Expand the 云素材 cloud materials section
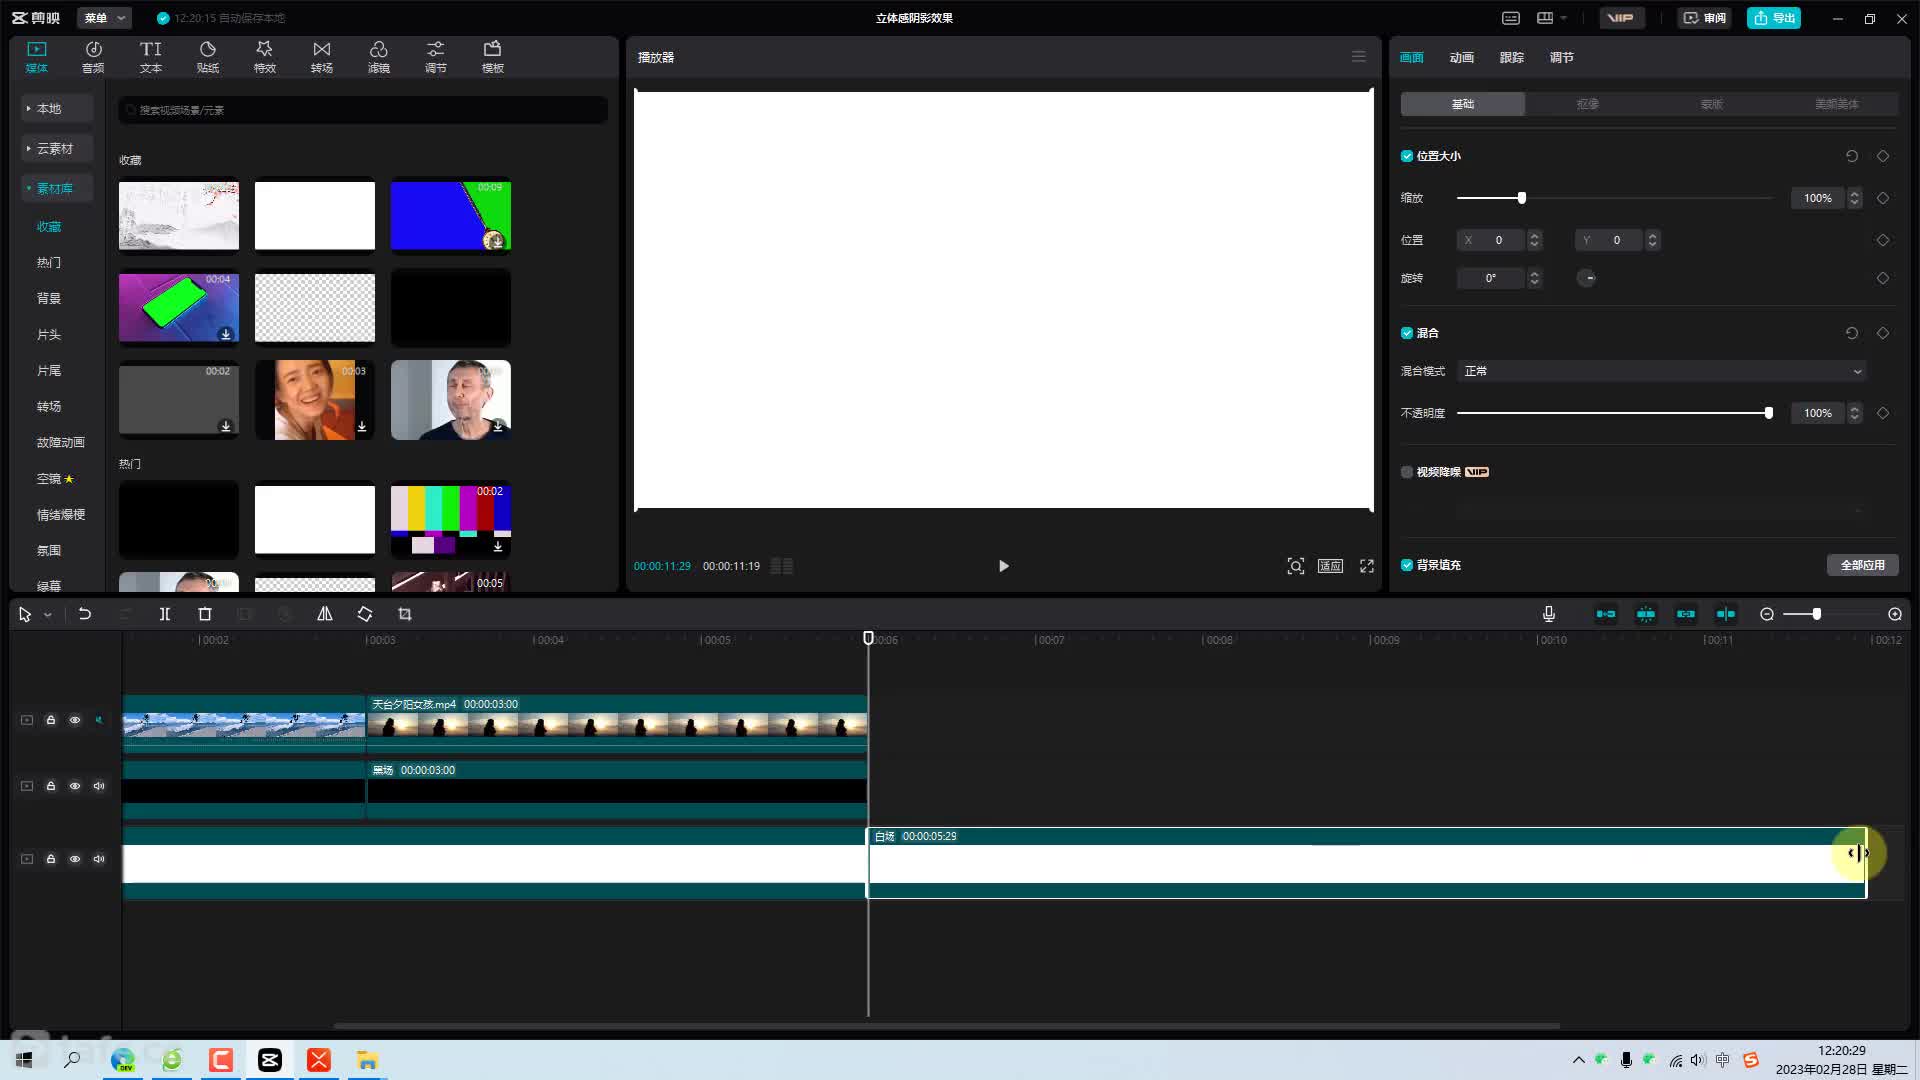 pyautogui.click(x=57, y=148)
